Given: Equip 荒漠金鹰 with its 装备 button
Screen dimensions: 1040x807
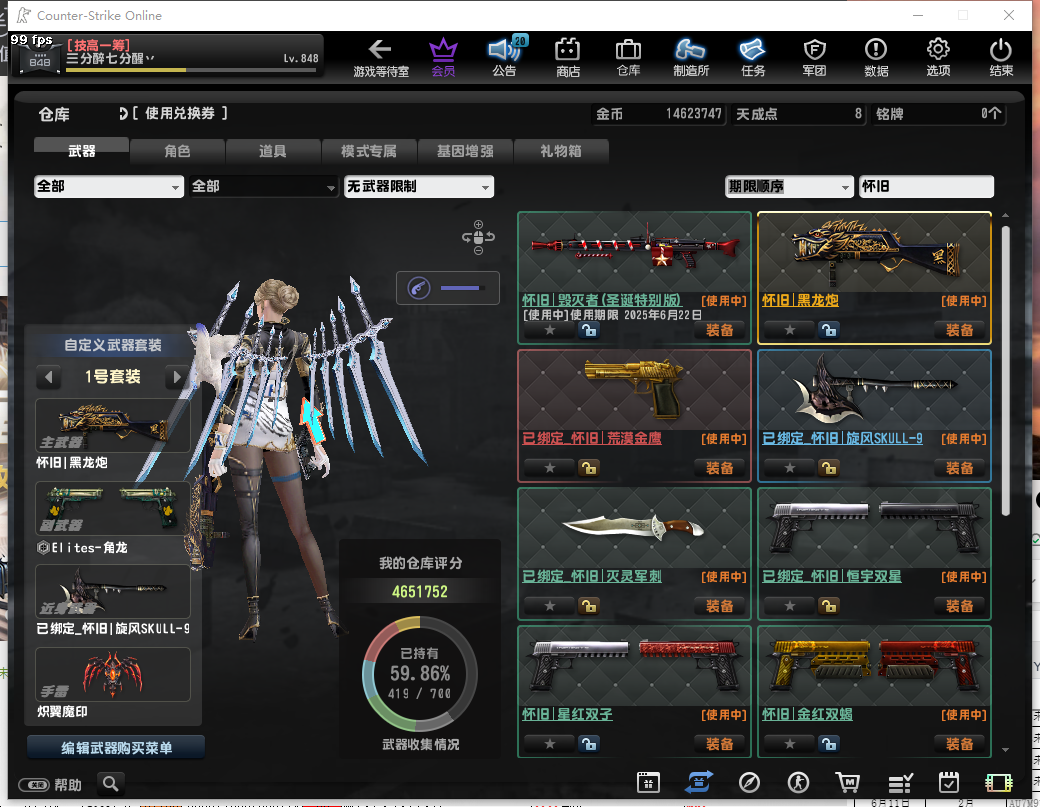Looking at the screenshot, I should (x=720, y=468).
